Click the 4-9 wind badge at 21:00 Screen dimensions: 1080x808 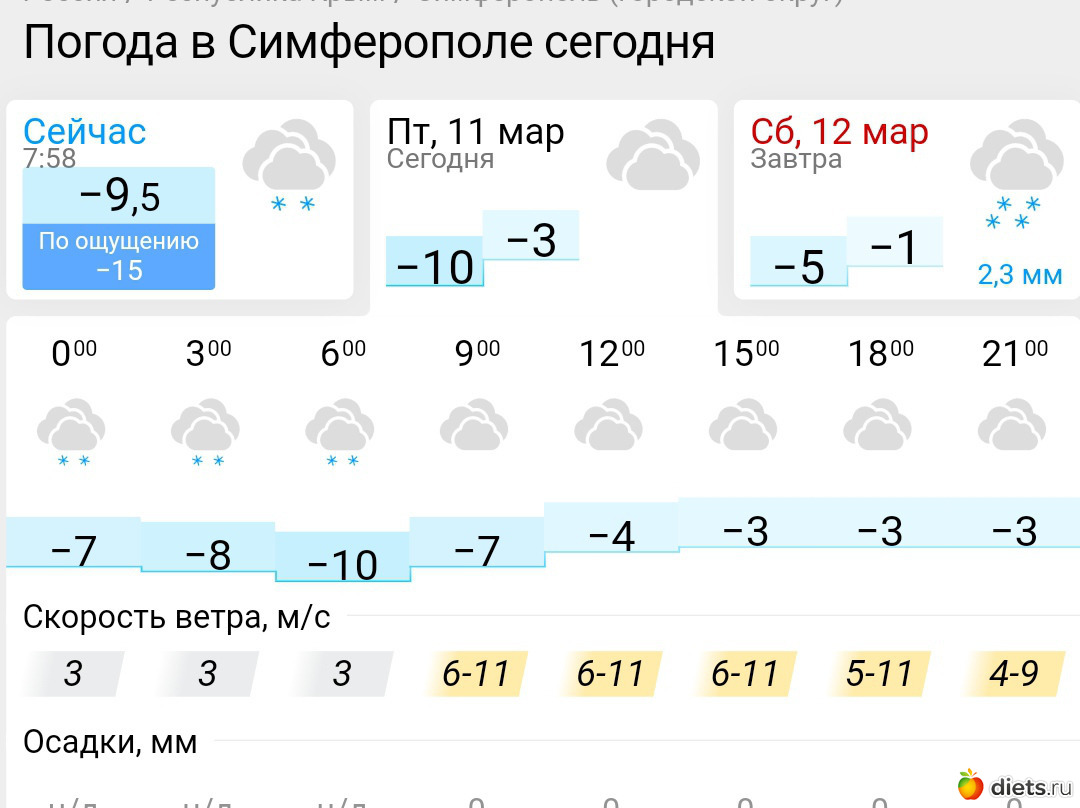point(1014,674)
